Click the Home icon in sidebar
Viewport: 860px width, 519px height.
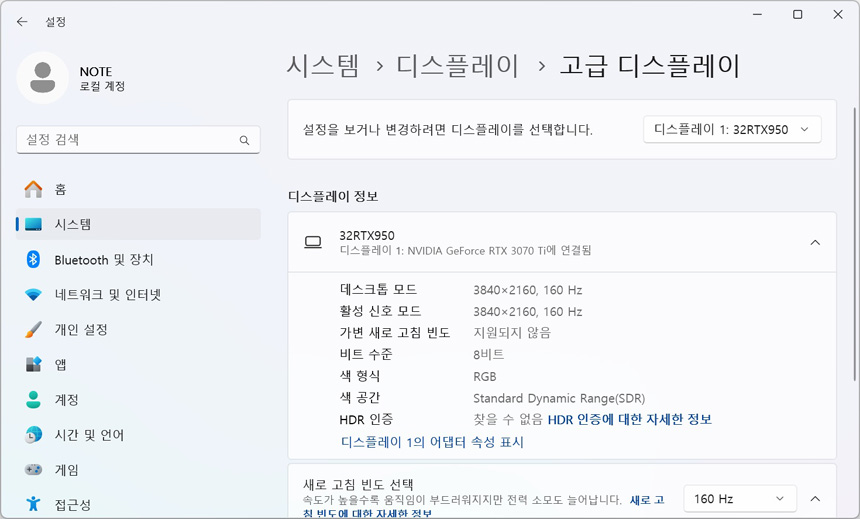(34, 189)
